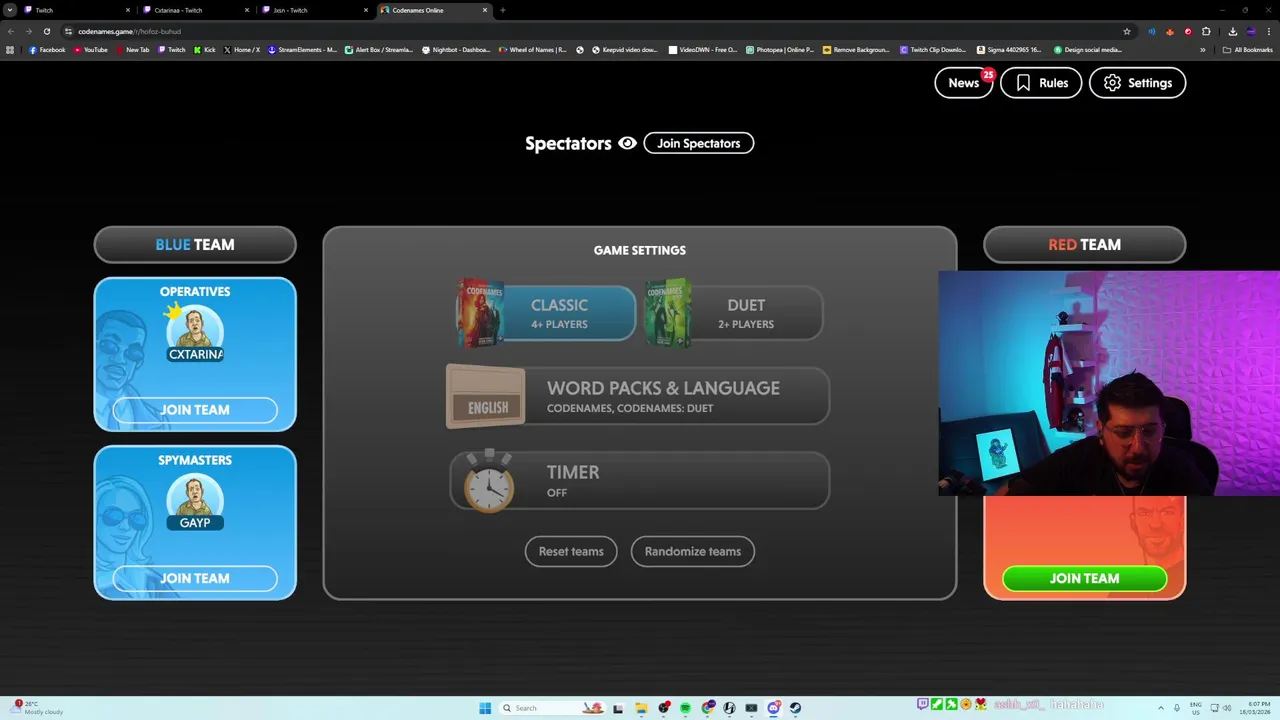Open the Rules bookmark button

[x=1041, y=83]
